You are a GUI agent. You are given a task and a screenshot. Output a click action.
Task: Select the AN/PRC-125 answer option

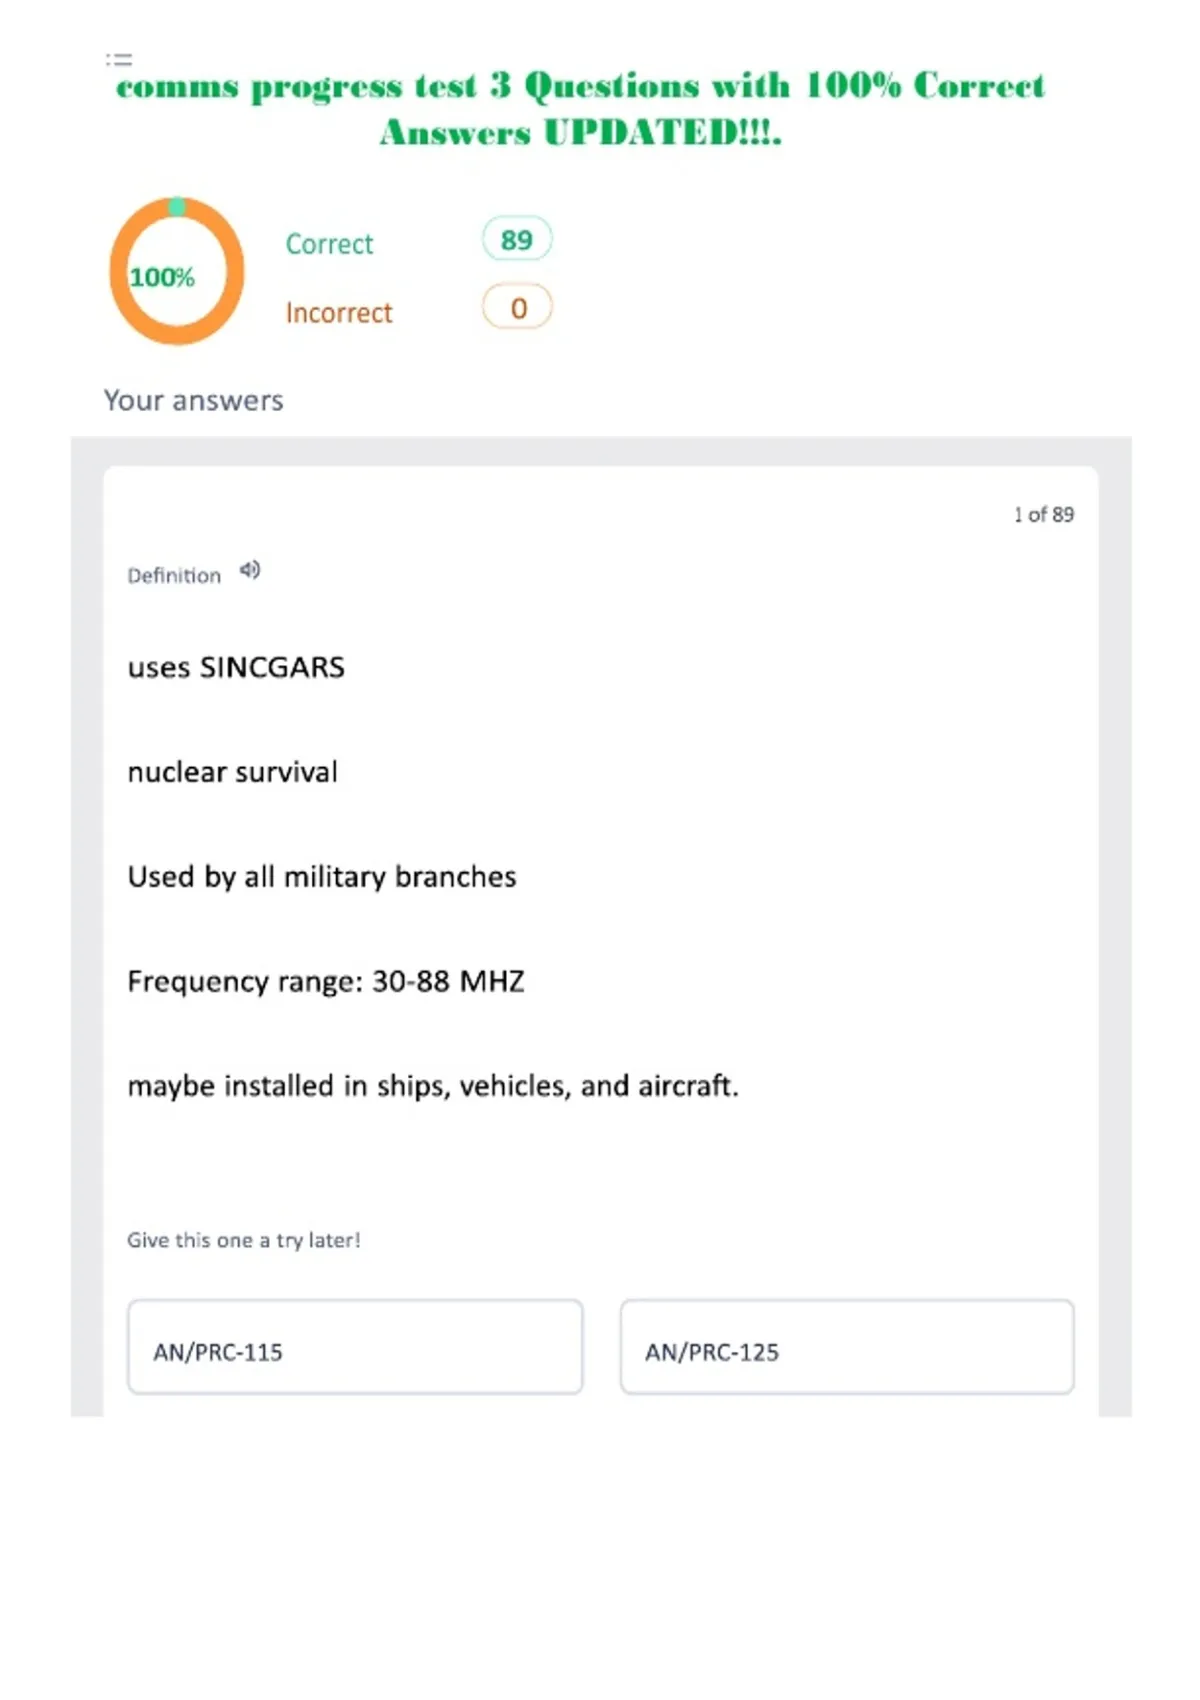(847, 1347)
